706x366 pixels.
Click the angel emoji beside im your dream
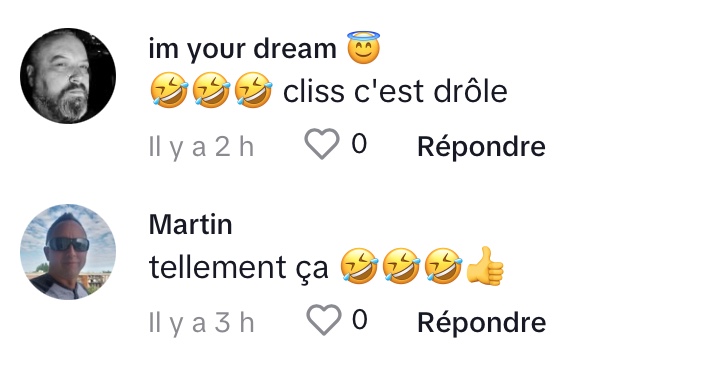[363, 47]
